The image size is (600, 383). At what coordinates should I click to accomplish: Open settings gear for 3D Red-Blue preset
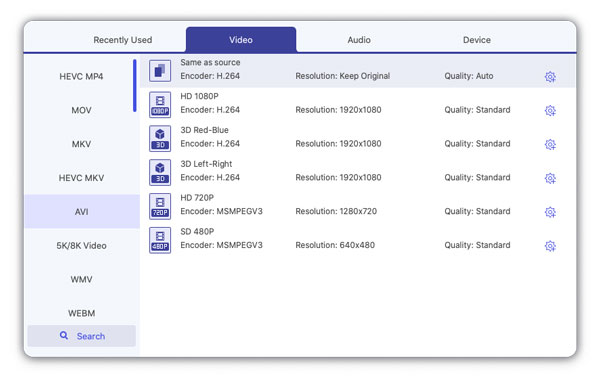(550, 144)
